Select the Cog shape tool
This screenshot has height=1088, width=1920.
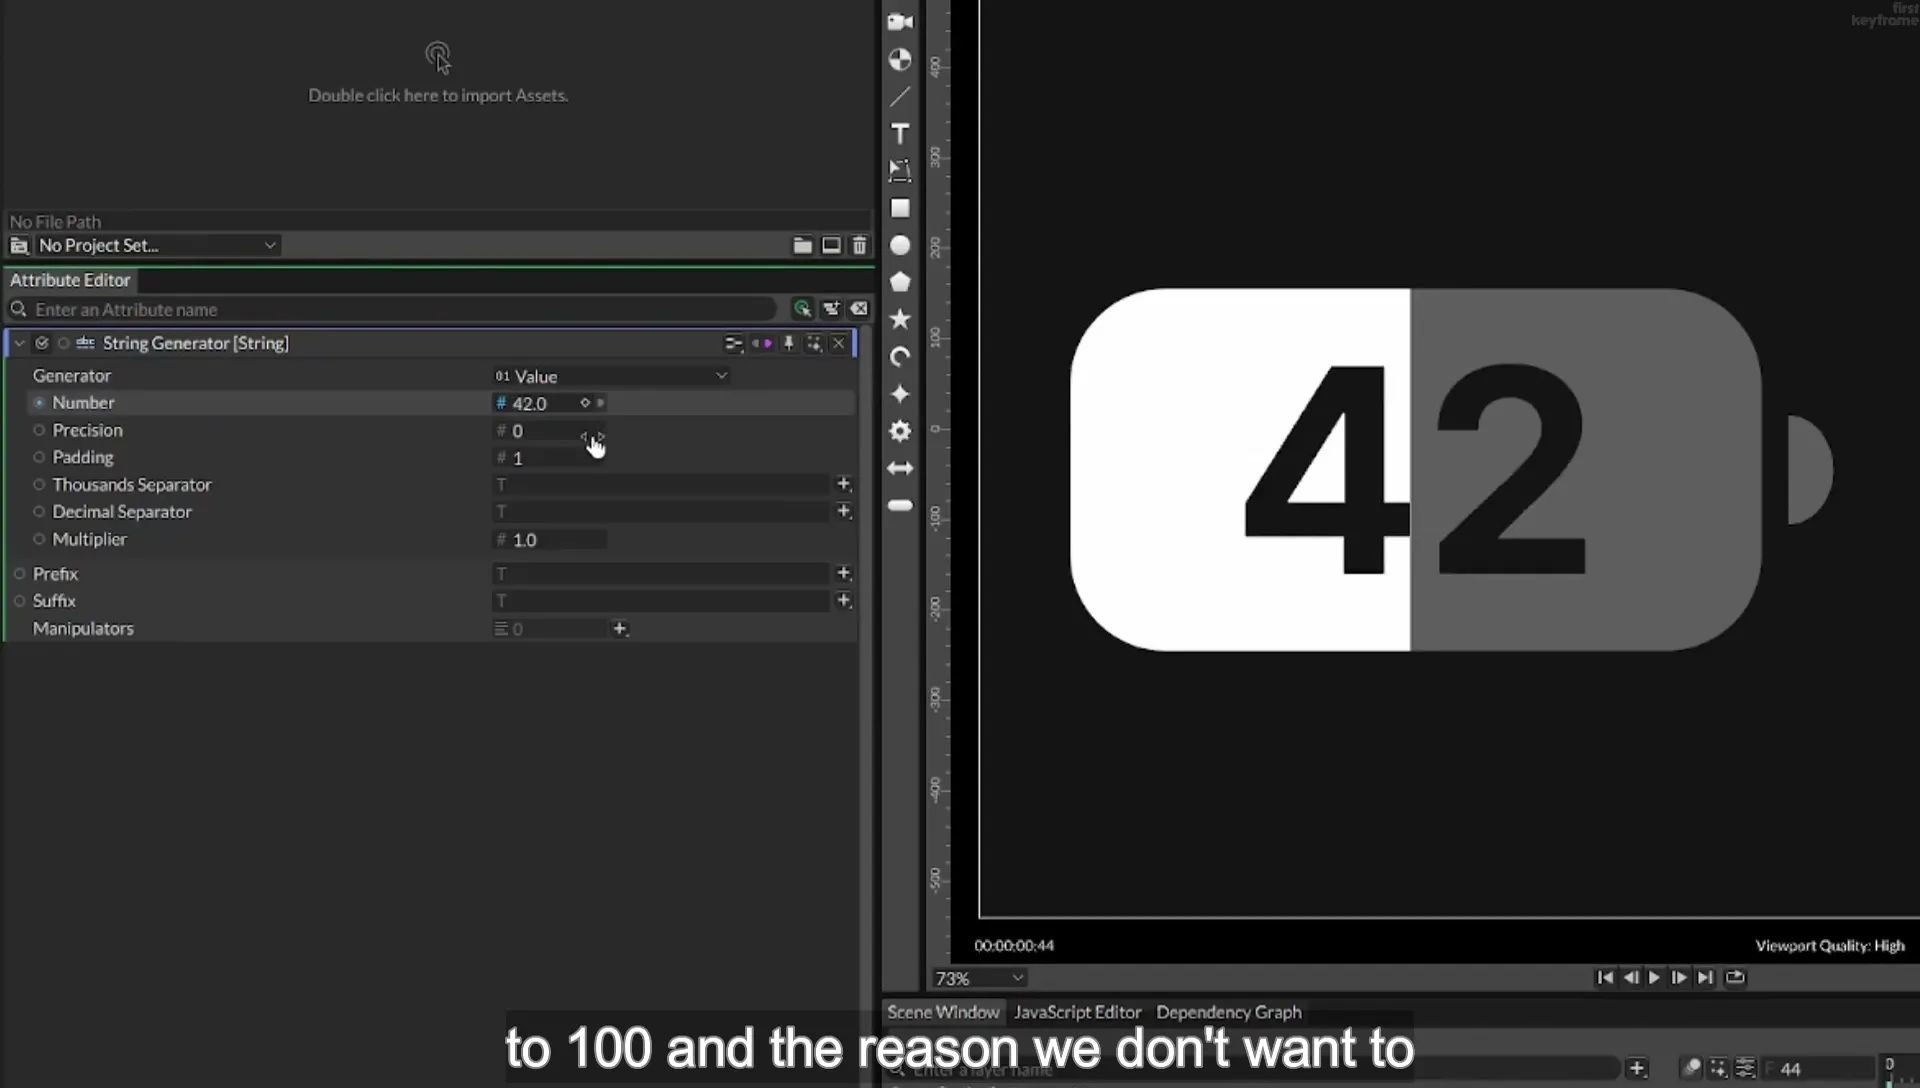click(x=900, y=431)
